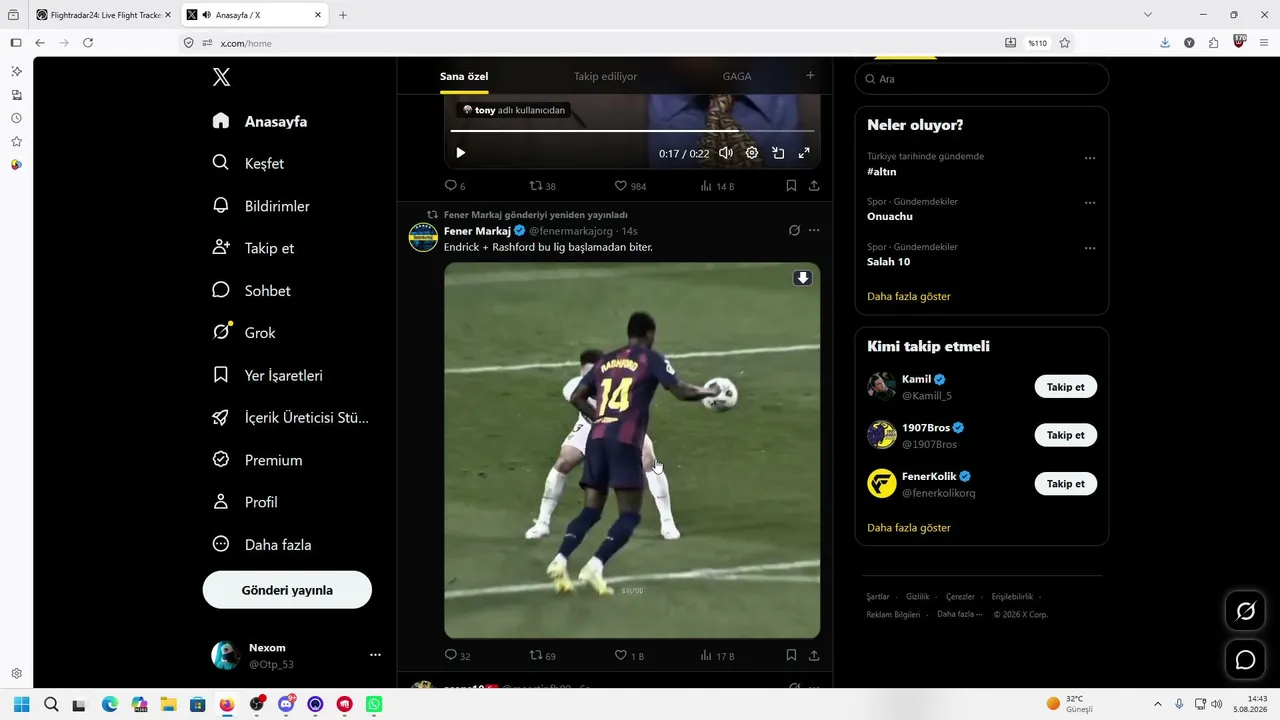Switch to the Takip ediyor tab
The image size is (1280, 720).
click(x=605, y=76)
